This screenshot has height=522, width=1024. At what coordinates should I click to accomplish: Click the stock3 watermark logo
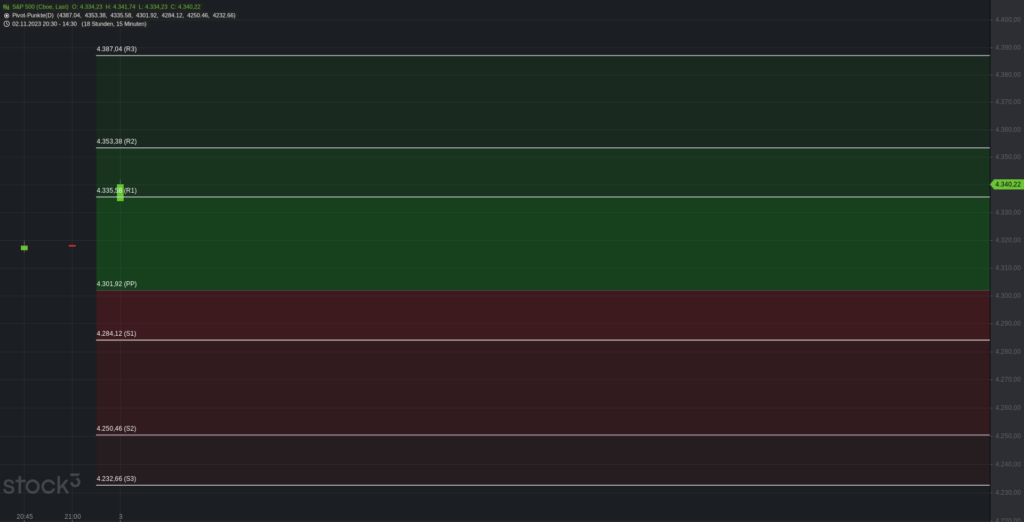point(41,484)
